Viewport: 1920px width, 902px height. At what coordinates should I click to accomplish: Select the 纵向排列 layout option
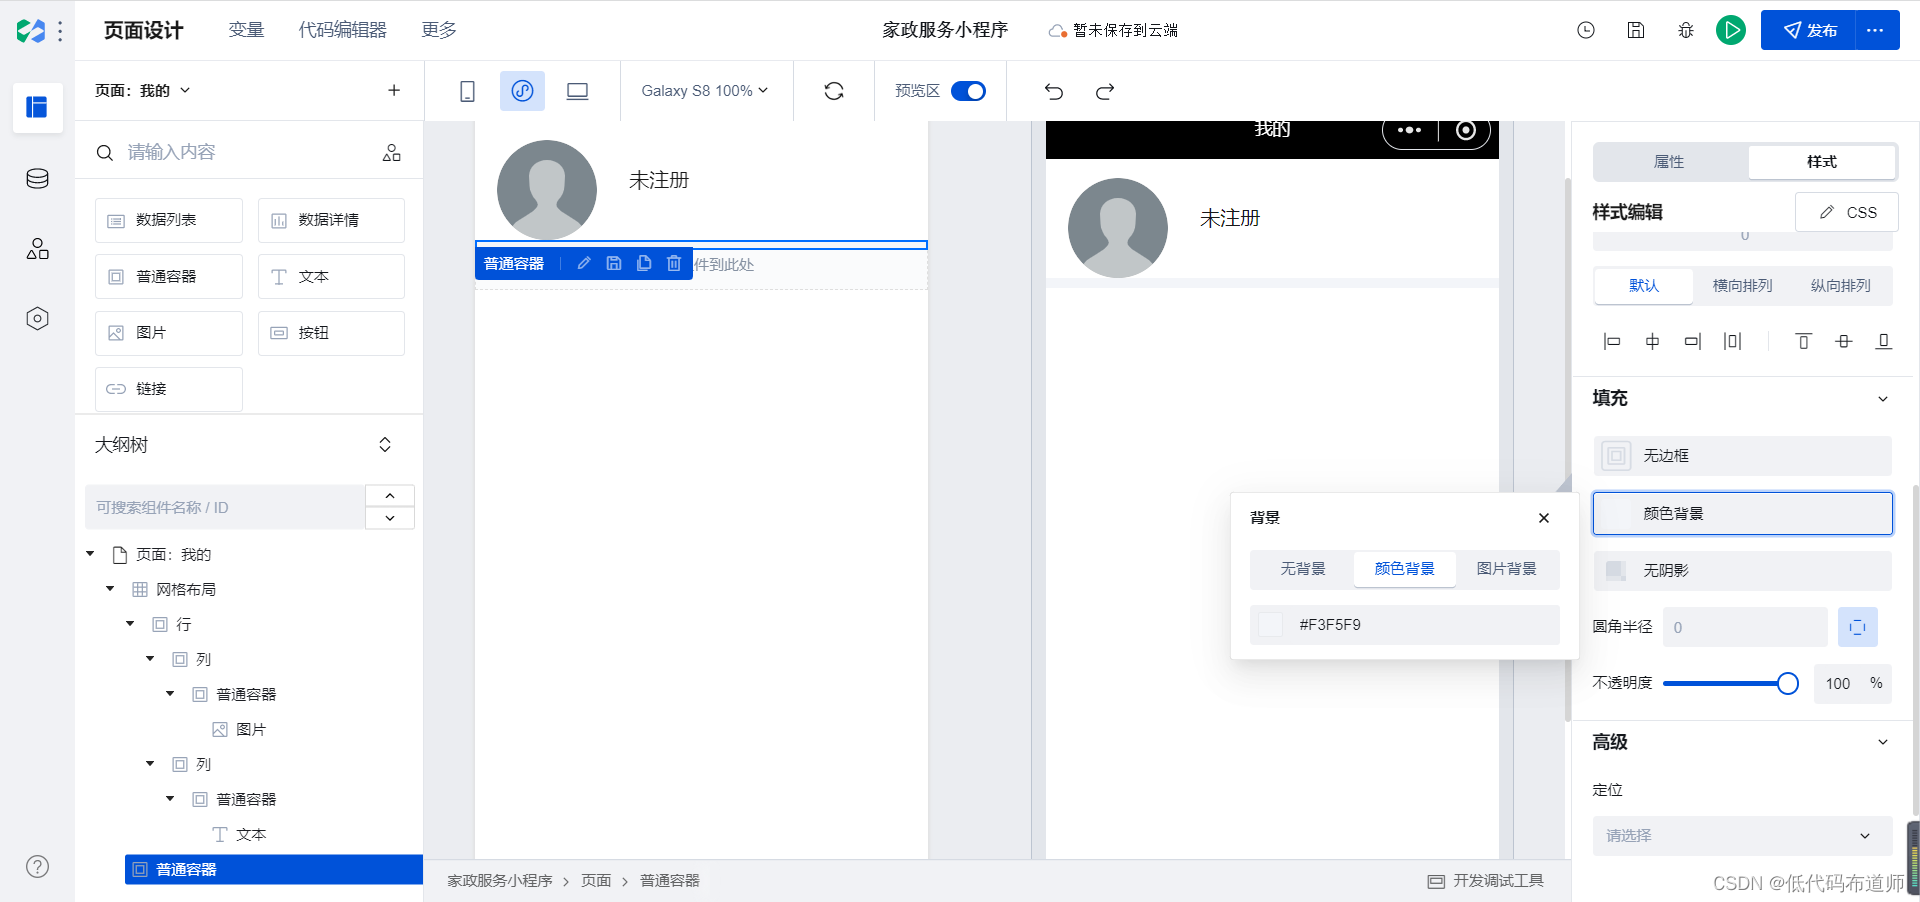point(1840,286)
